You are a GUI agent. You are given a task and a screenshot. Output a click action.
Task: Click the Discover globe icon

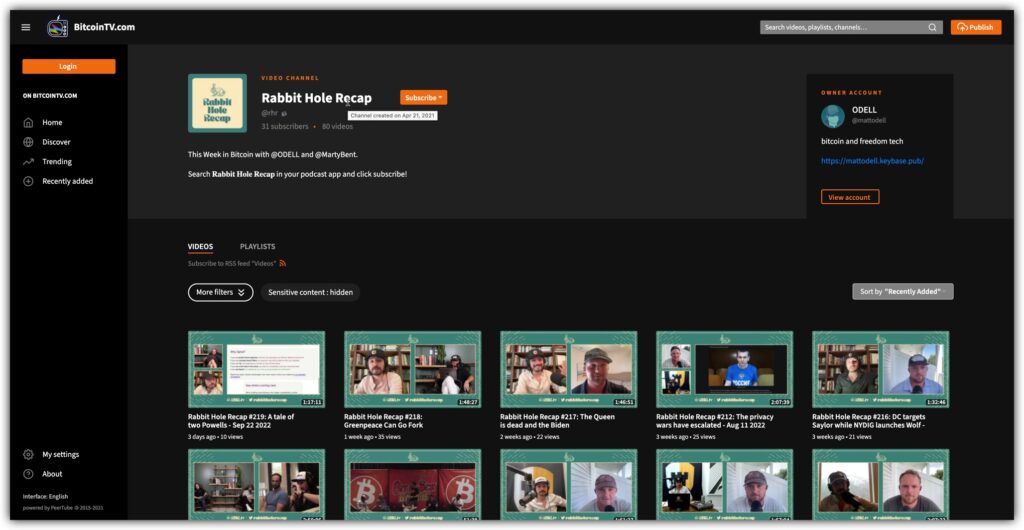click(28, 142)
